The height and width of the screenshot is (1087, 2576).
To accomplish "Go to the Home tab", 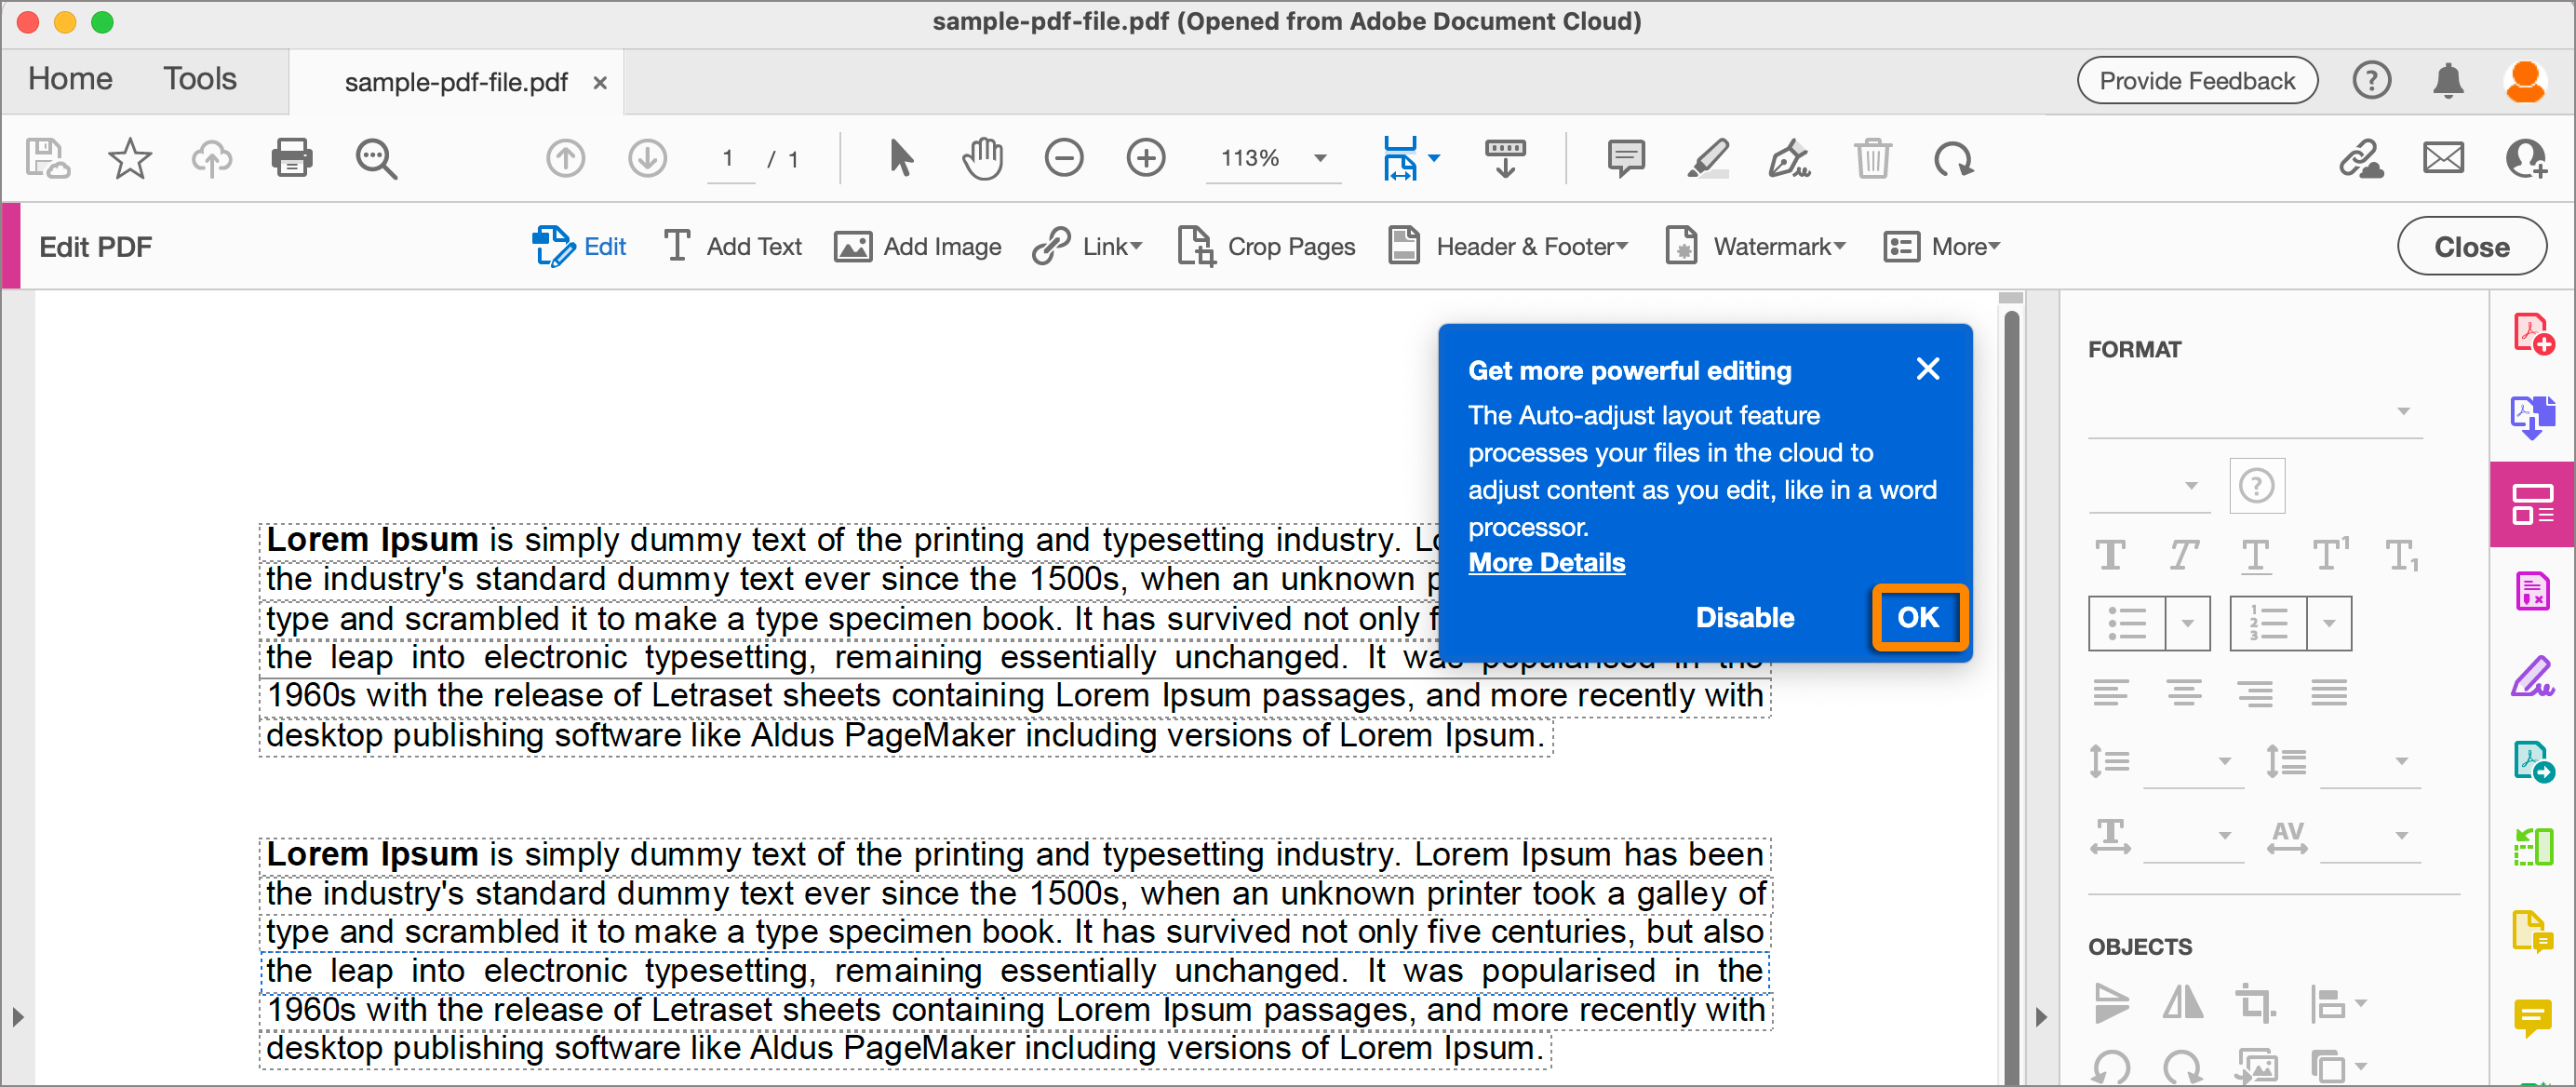I will 70,79.
